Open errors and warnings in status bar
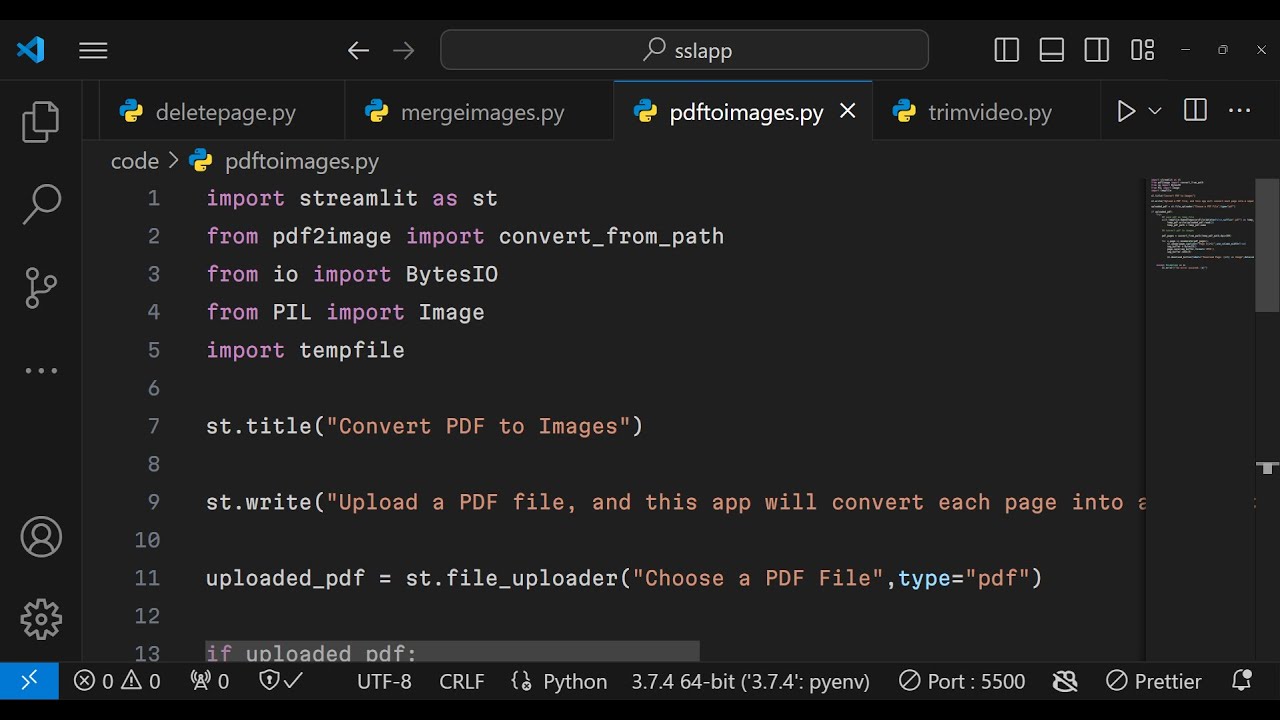1280x720 pixels. click(x=117, y=681)
